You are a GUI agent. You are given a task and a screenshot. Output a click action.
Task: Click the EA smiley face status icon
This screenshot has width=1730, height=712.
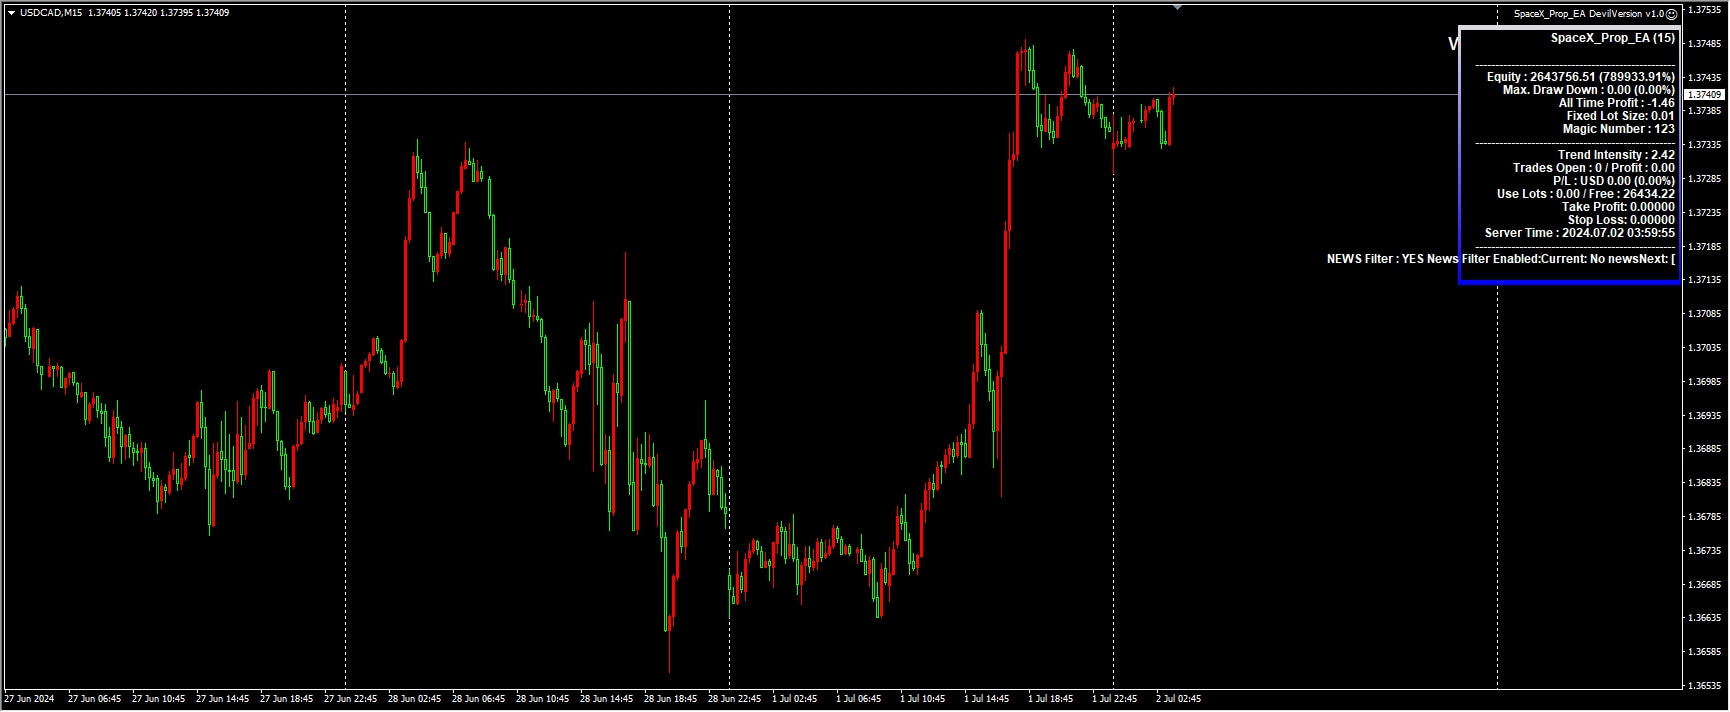1672,14
